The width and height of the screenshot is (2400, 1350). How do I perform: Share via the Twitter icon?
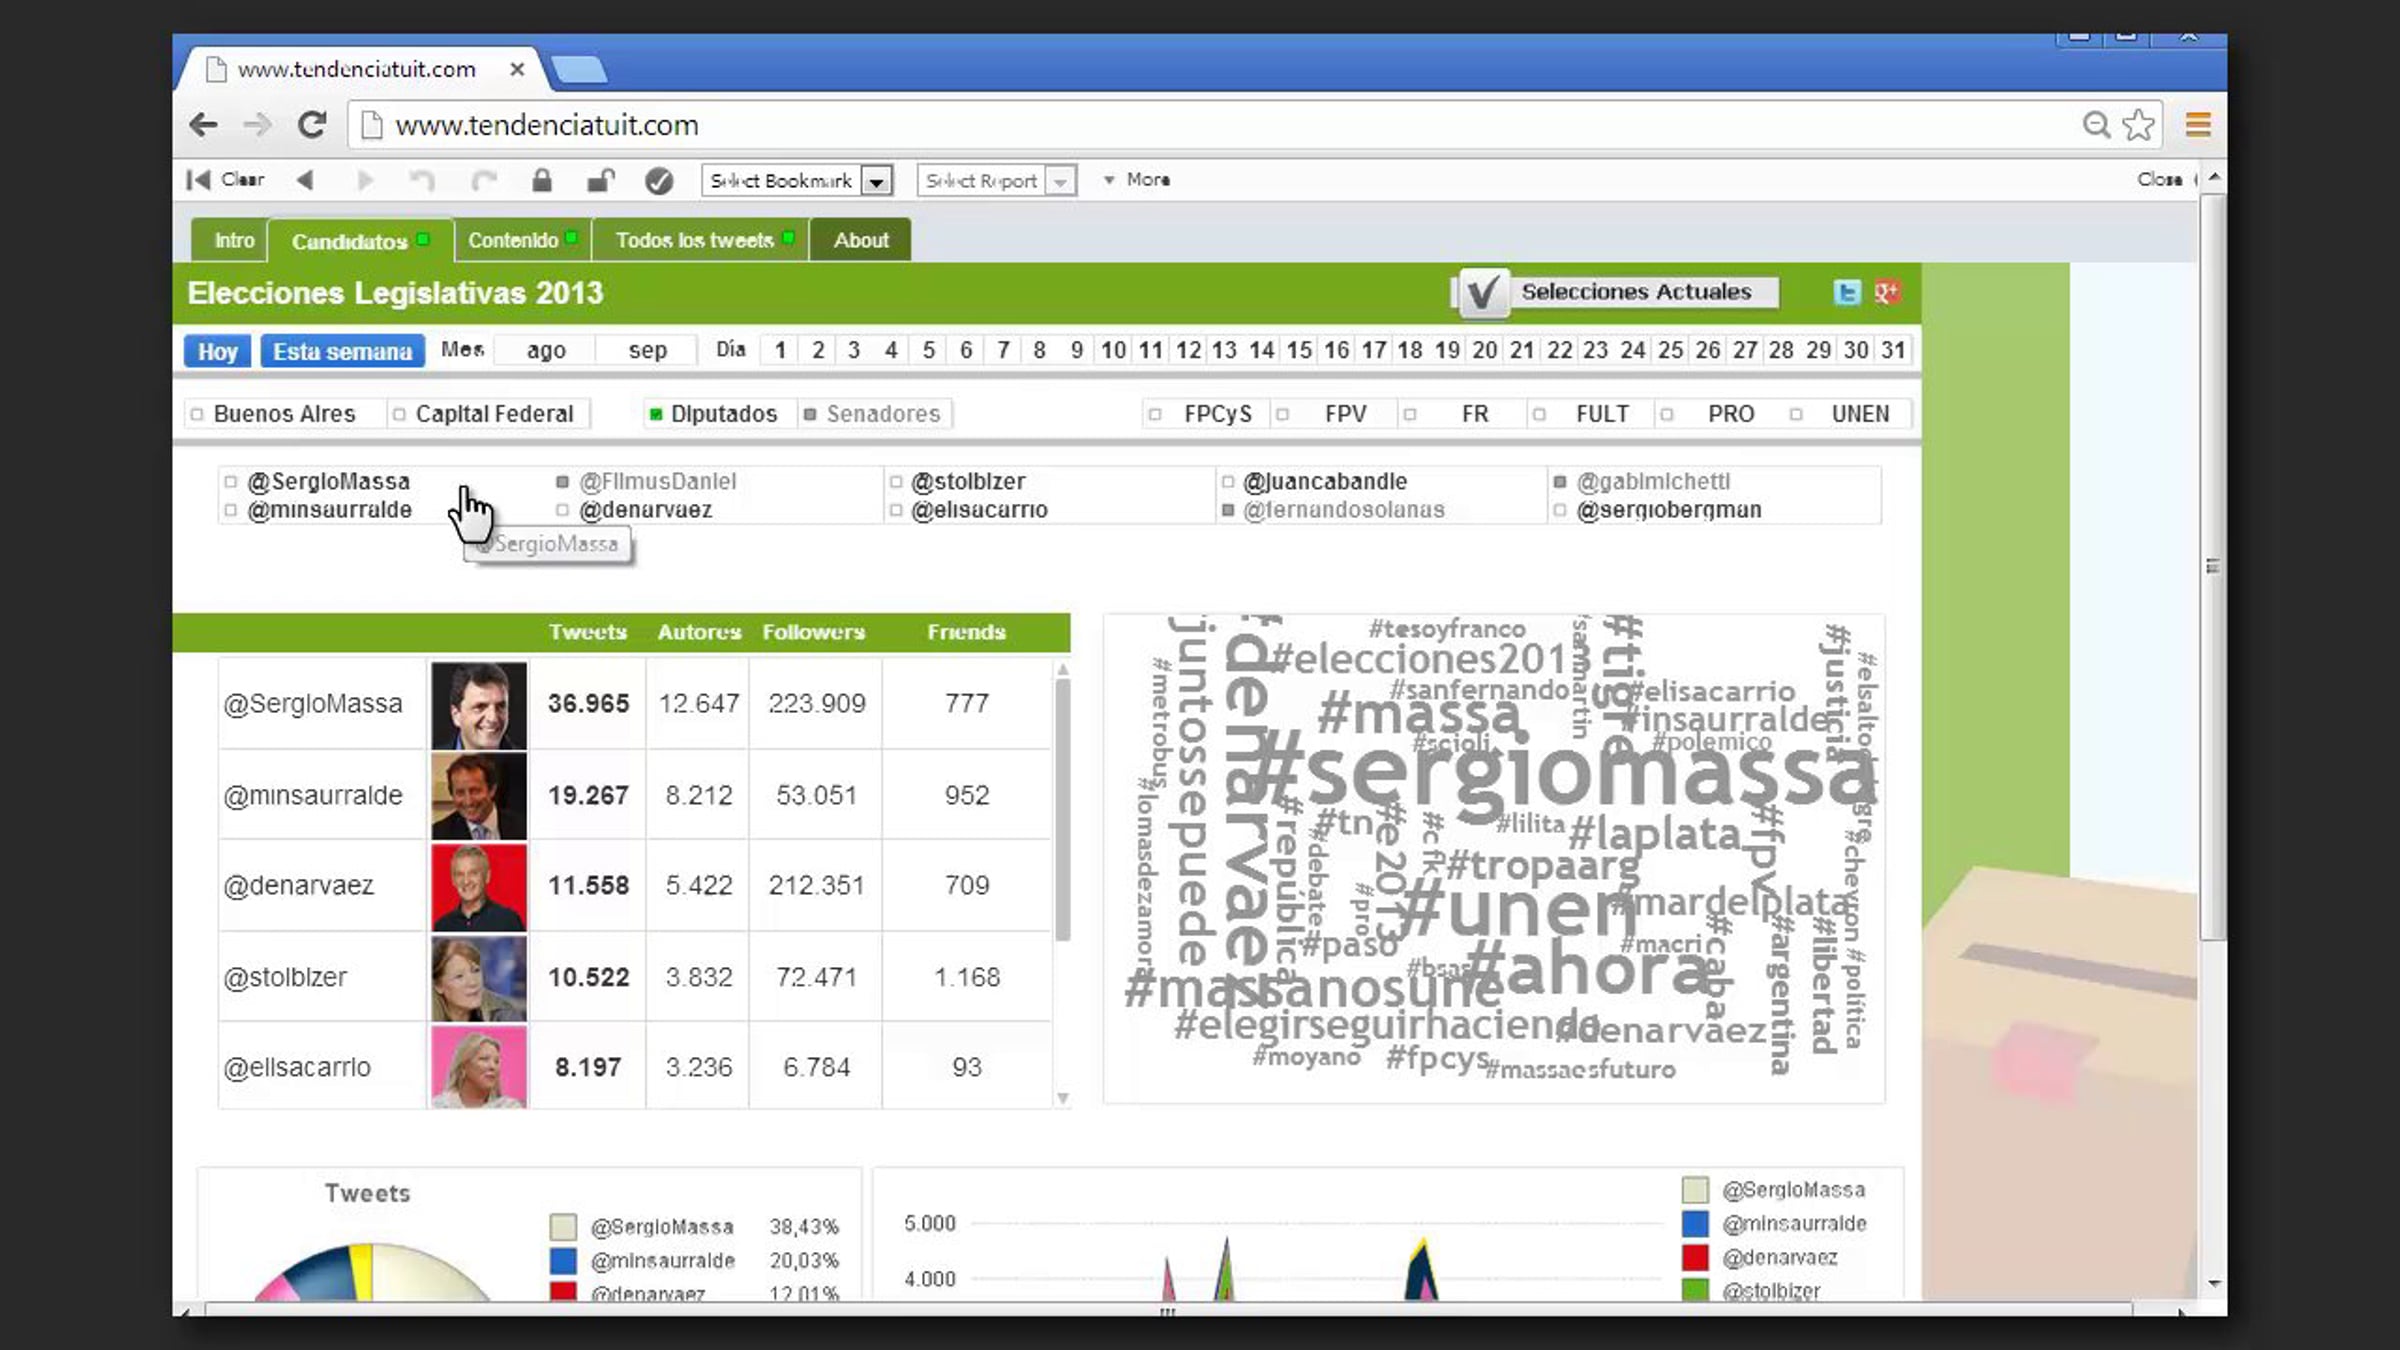pyautogui.click(x=1847, y=292)
